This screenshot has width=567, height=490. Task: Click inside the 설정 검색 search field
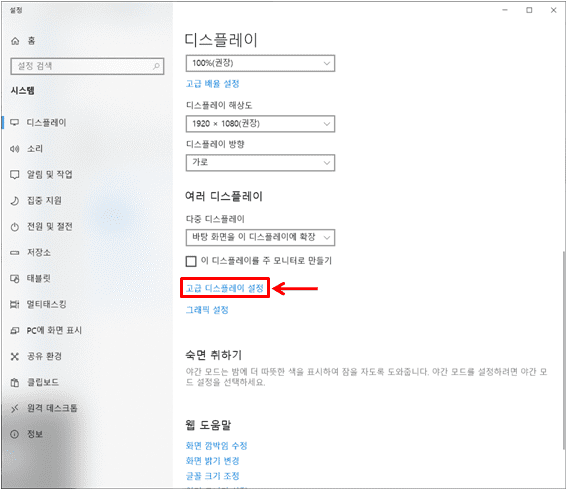click(x=87, y=66)
